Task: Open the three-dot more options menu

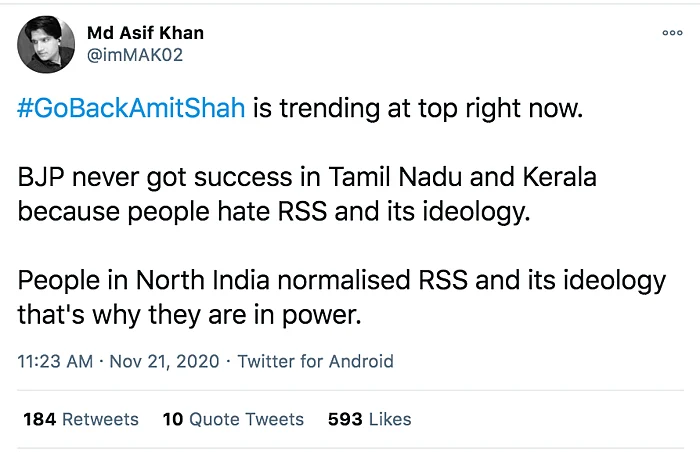Action: (x=671, y=33)
